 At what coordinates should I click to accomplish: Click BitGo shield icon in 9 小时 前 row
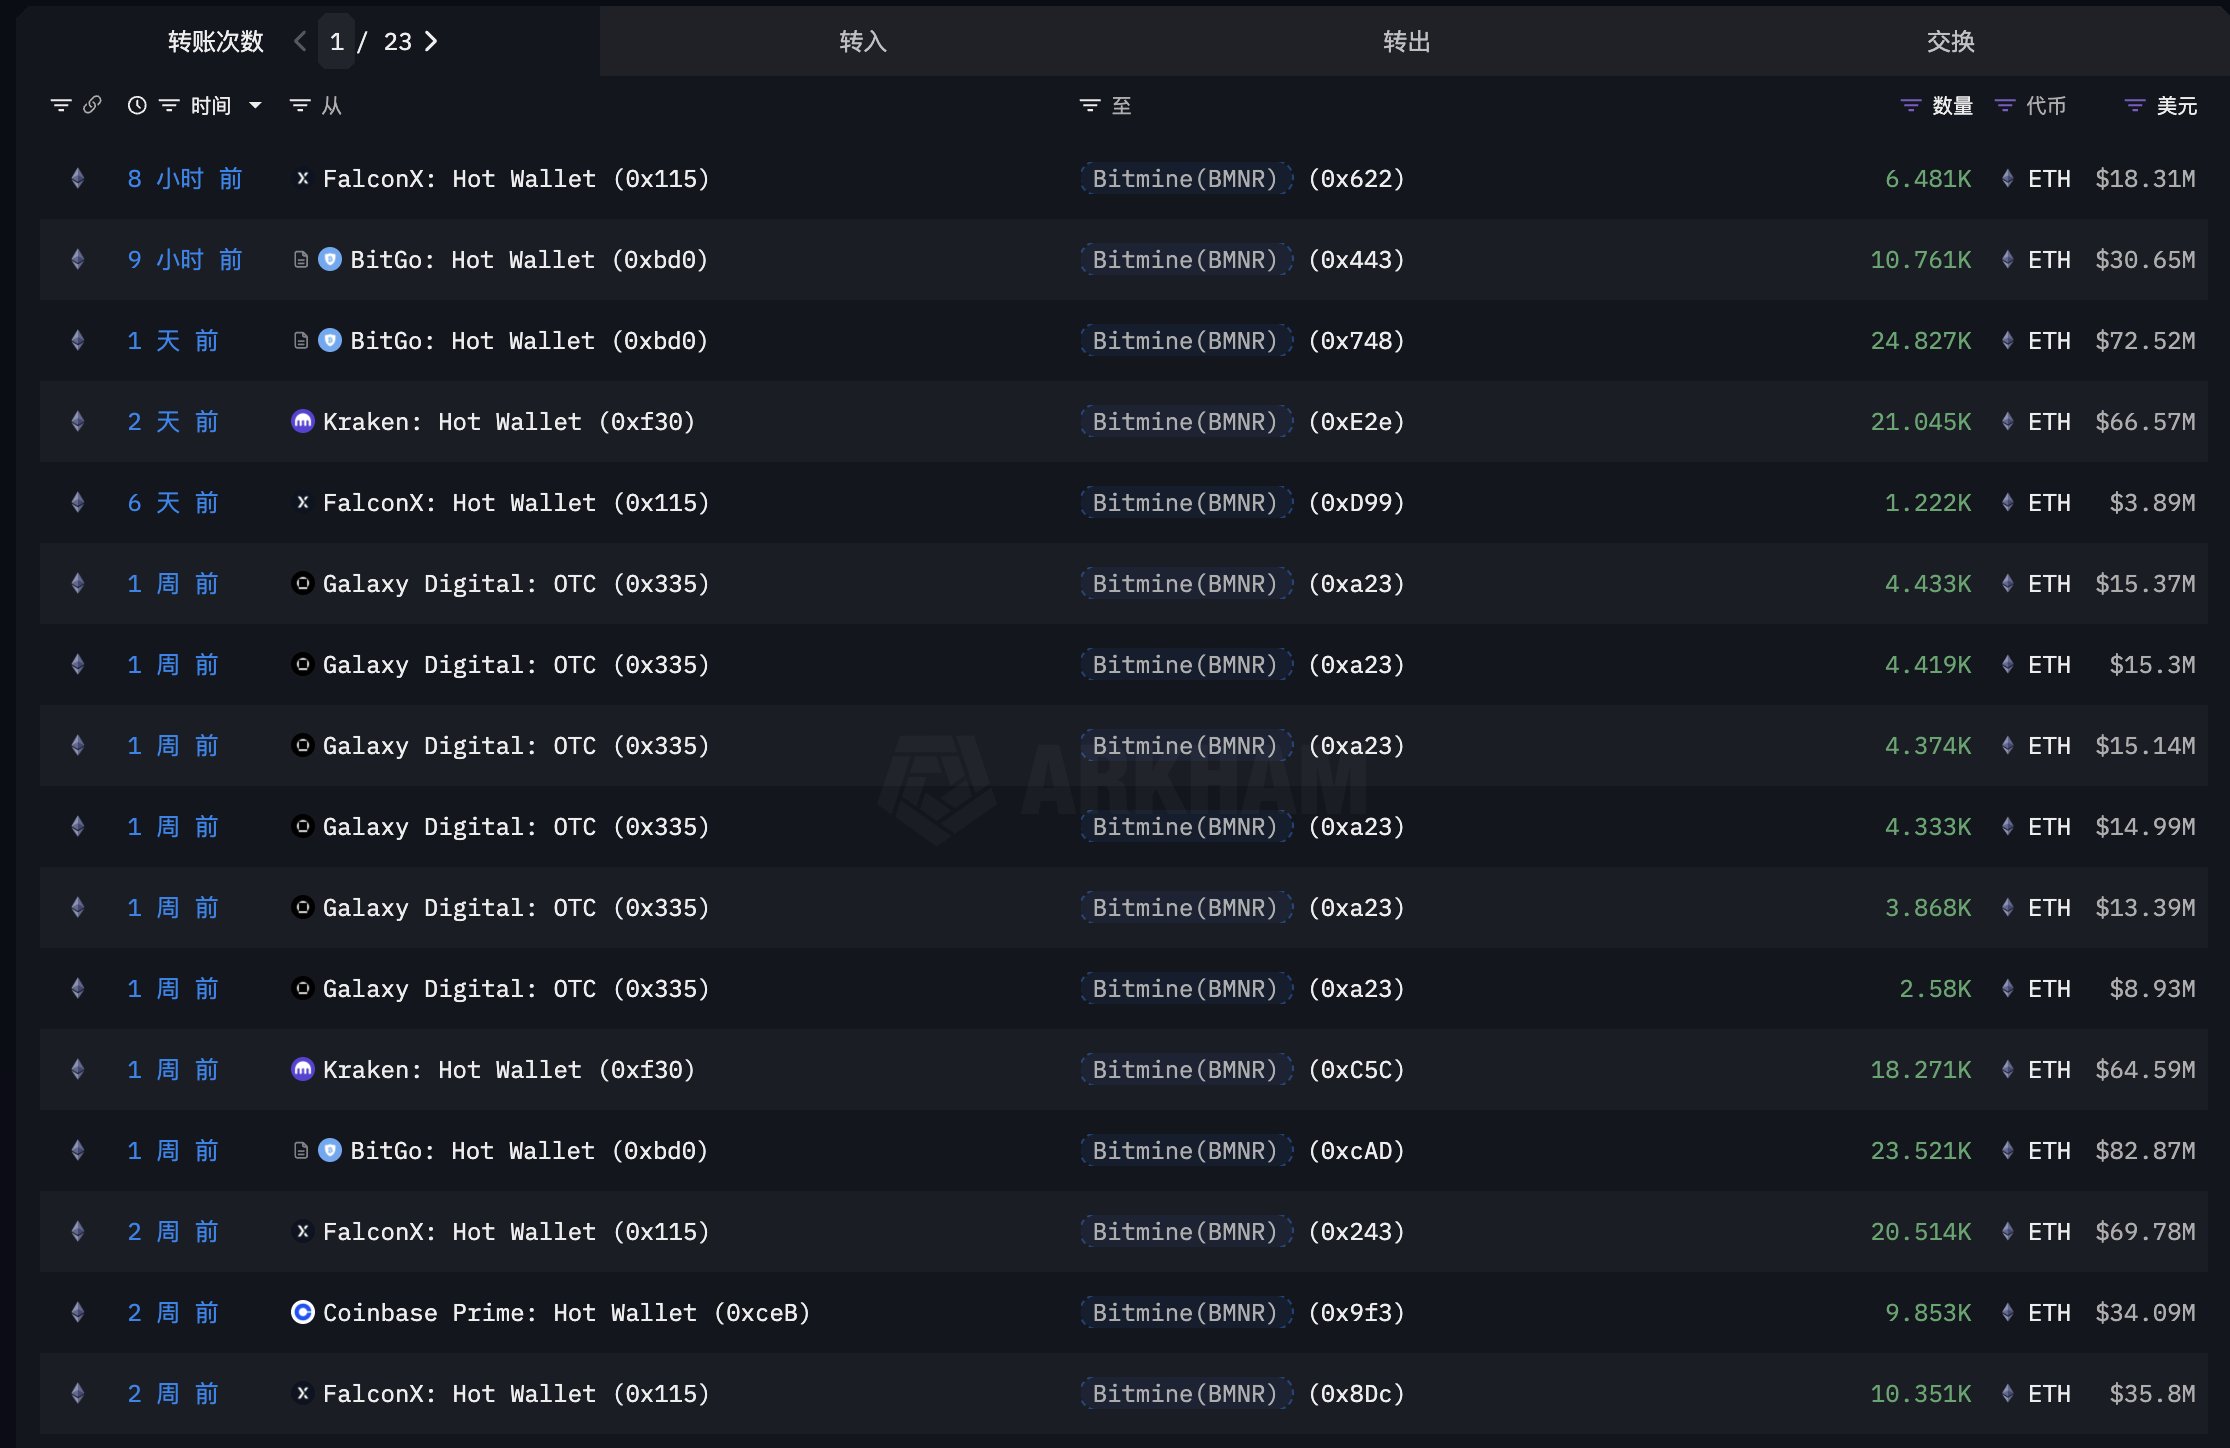[x=330, y=260]
